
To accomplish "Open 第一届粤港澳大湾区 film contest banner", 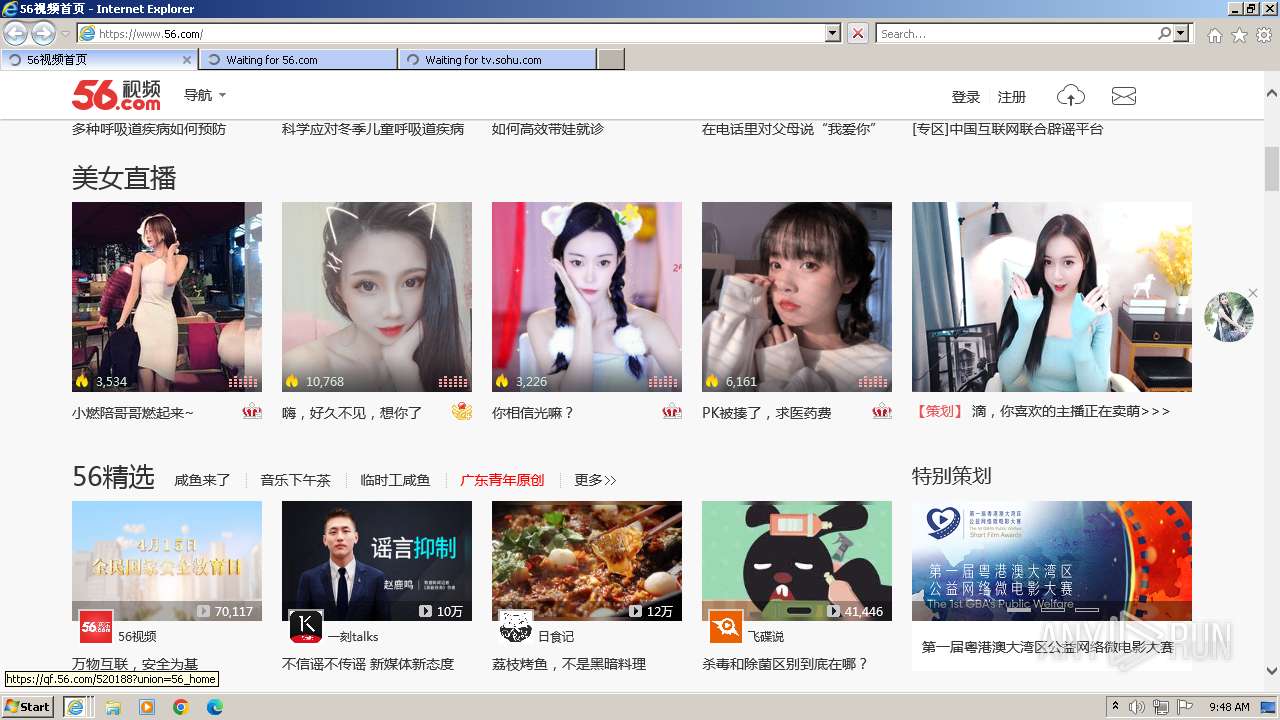I will pos(1052,561).
